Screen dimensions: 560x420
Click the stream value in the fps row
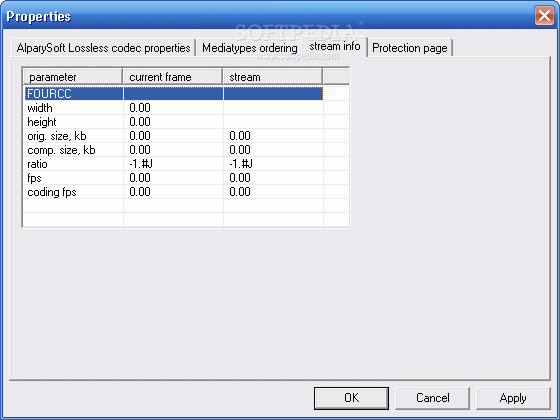point(240,178)
